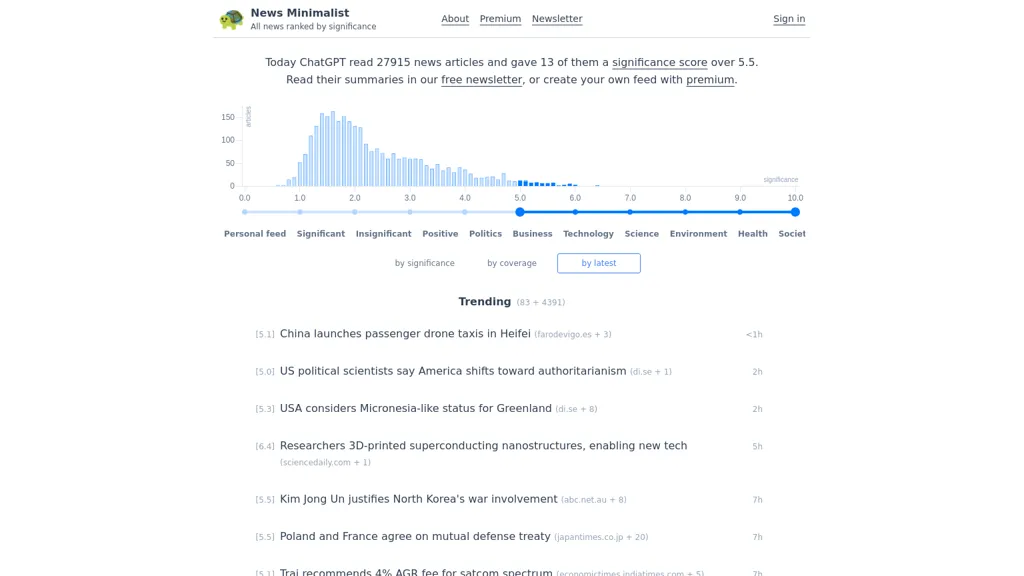This screenshot has height=576, width=1024.
Task: Select the Health category tab
Action: coord(752,234)
